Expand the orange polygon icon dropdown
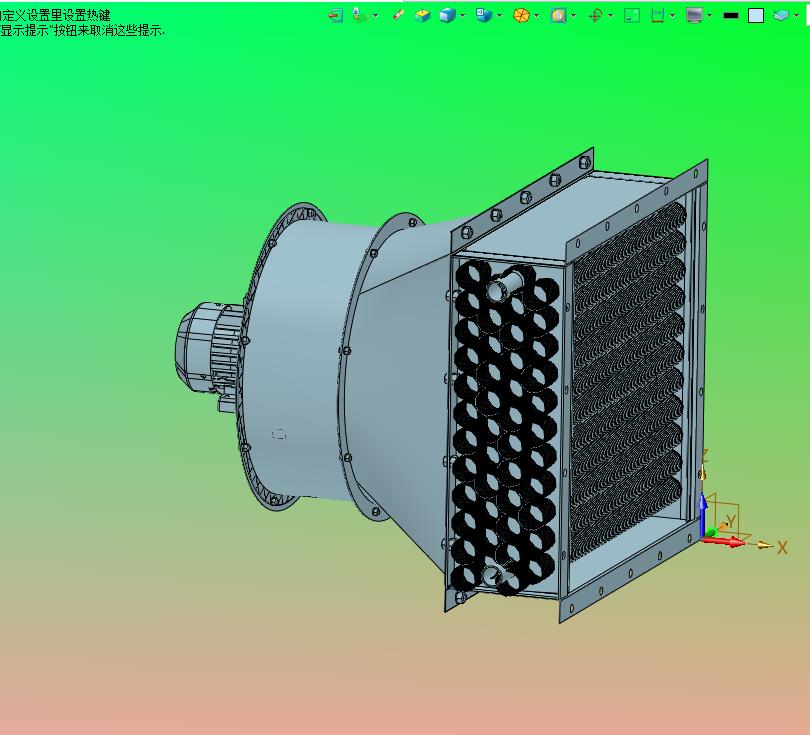The width and height of the screenshot is (810, 735). [537, 16]
